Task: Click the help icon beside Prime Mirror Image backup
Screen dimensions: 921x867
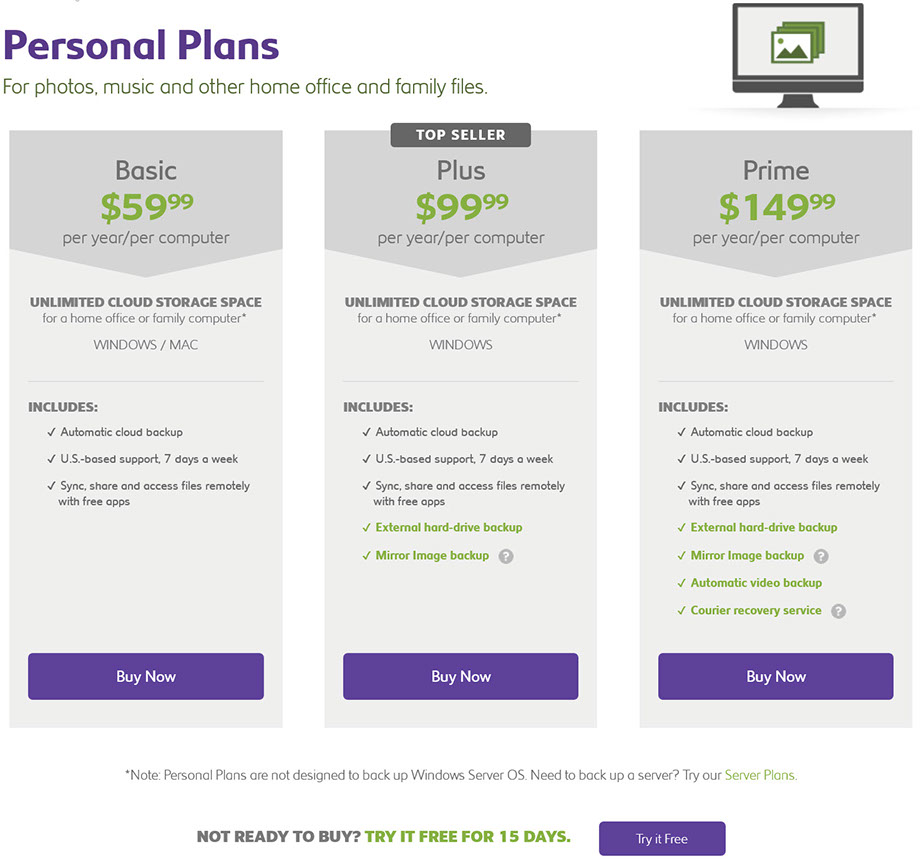Action: (821, 556)
